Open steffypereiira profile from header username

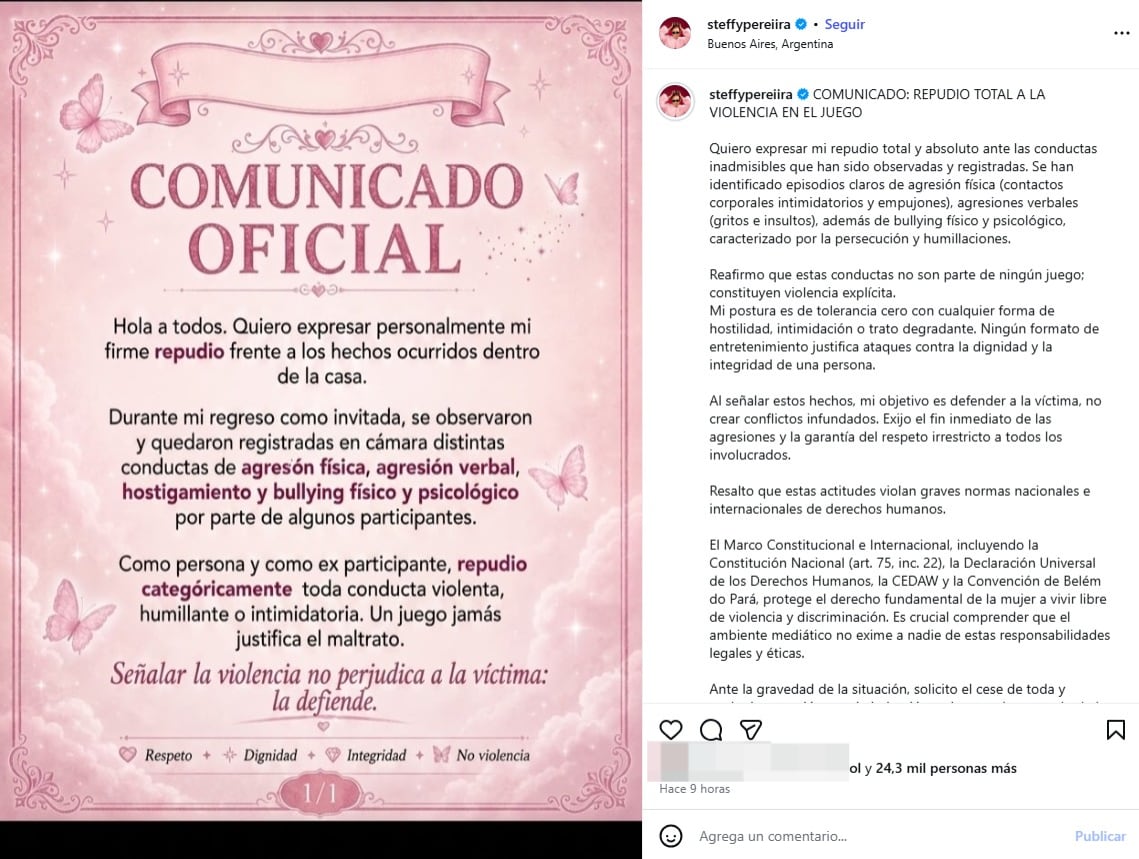pyautogui.click(x=749, y=24)
